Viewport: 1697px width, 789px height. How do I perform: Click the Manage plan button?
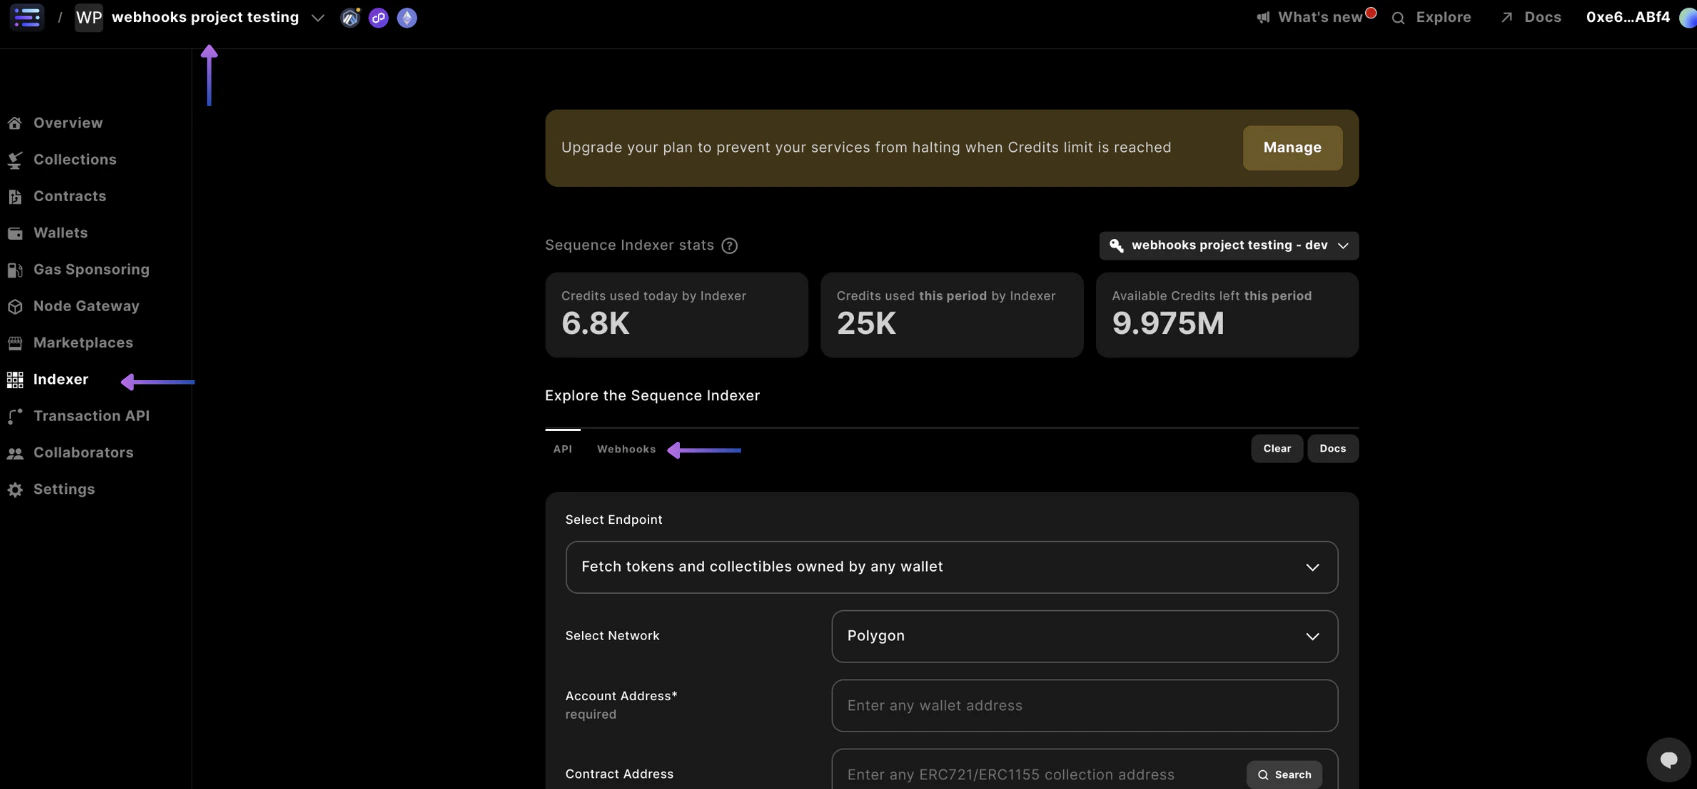coord(1292,148)
